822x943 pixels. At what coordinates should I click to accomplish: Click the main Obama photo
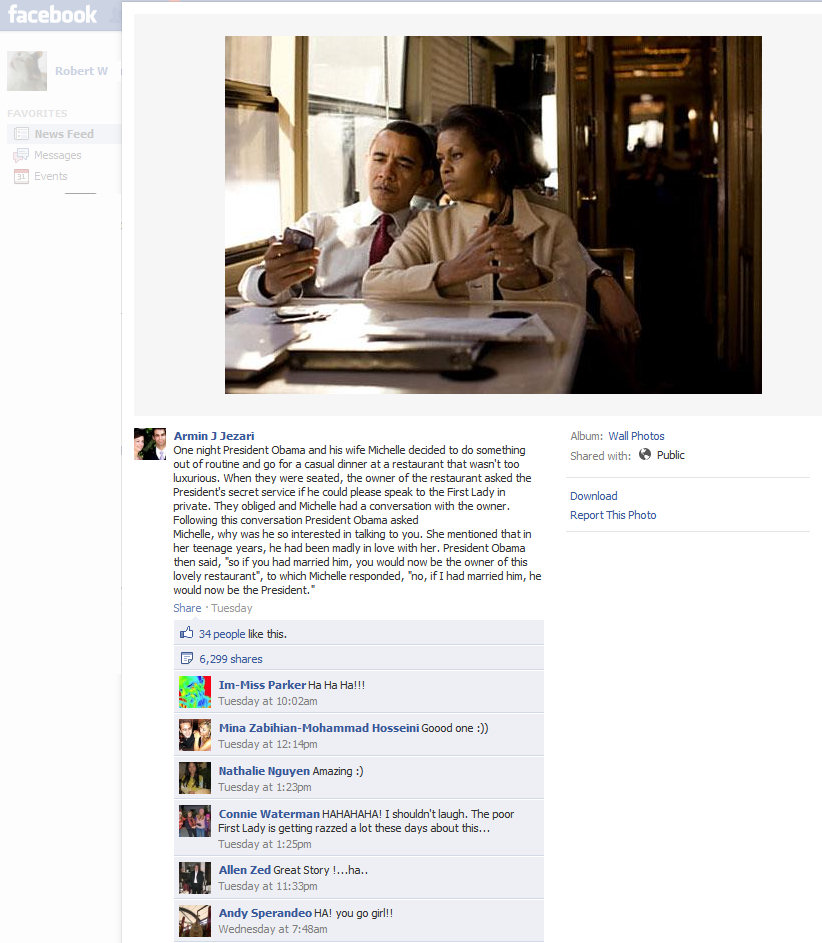[x=493, y=215]
